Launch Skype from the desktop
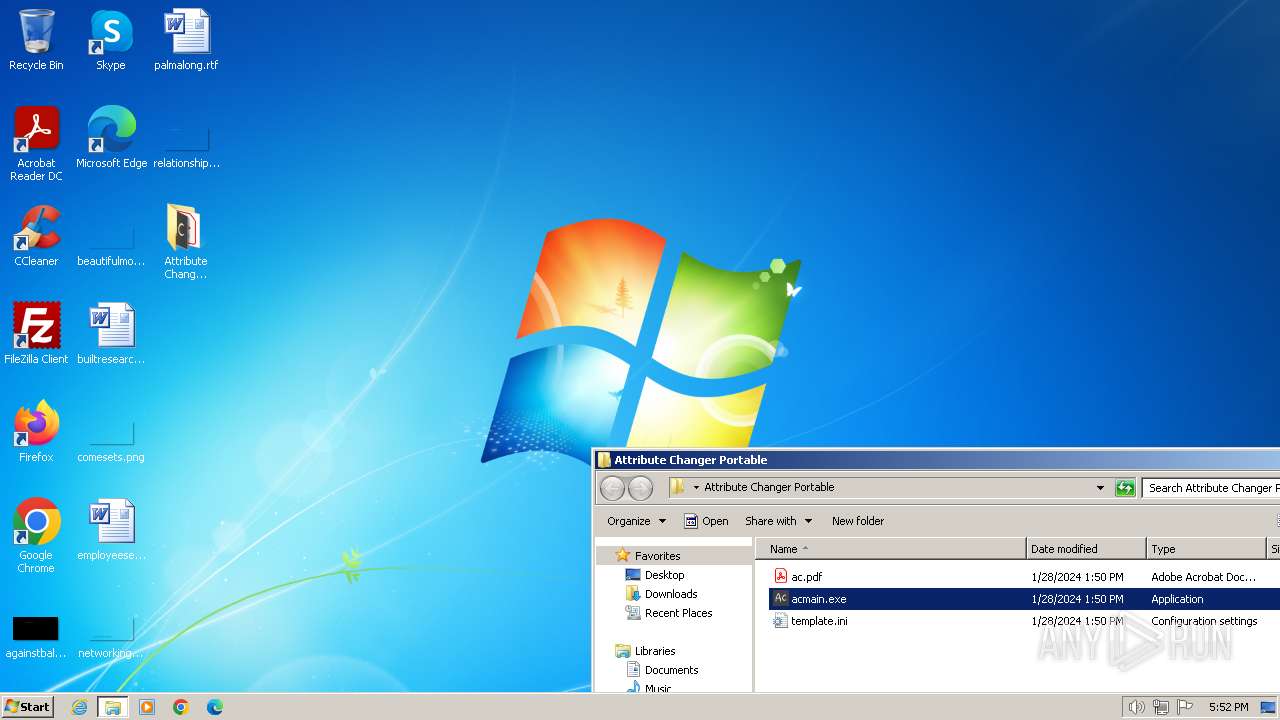 pos(111,40)
